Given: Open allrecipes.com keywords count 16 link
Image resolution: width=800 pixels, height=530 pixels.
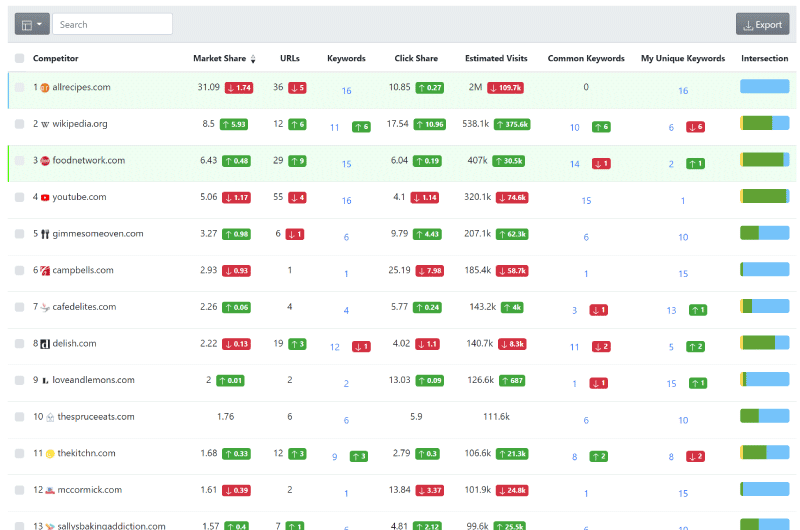Looking at the screenshot, I should (x=346, y=91).
